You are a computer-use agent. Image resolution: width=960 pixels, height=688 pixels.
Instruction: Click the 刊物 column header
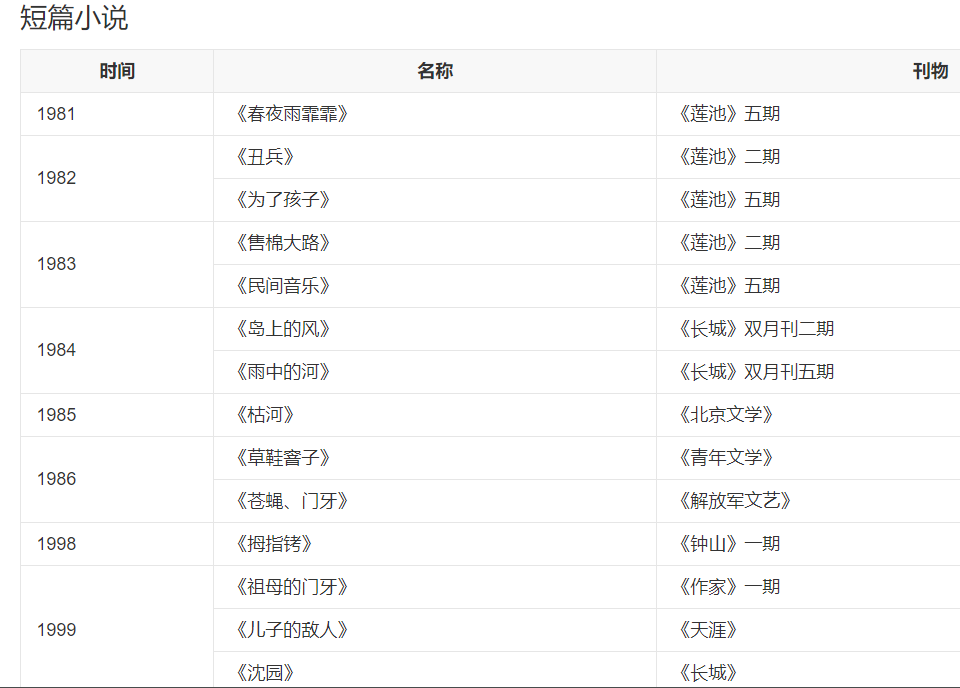[x=930, y=71]
